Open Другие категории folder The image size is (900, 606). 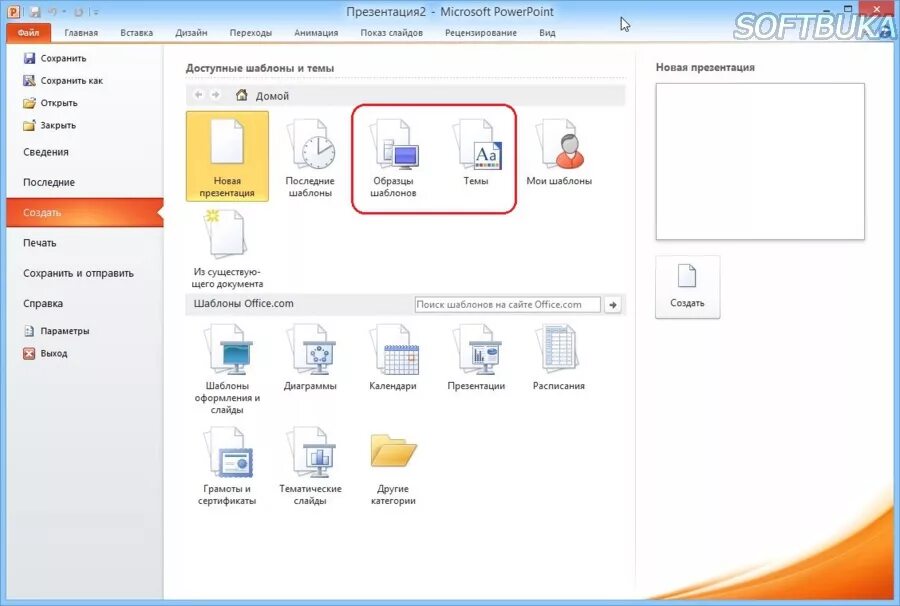pos(393,469)
